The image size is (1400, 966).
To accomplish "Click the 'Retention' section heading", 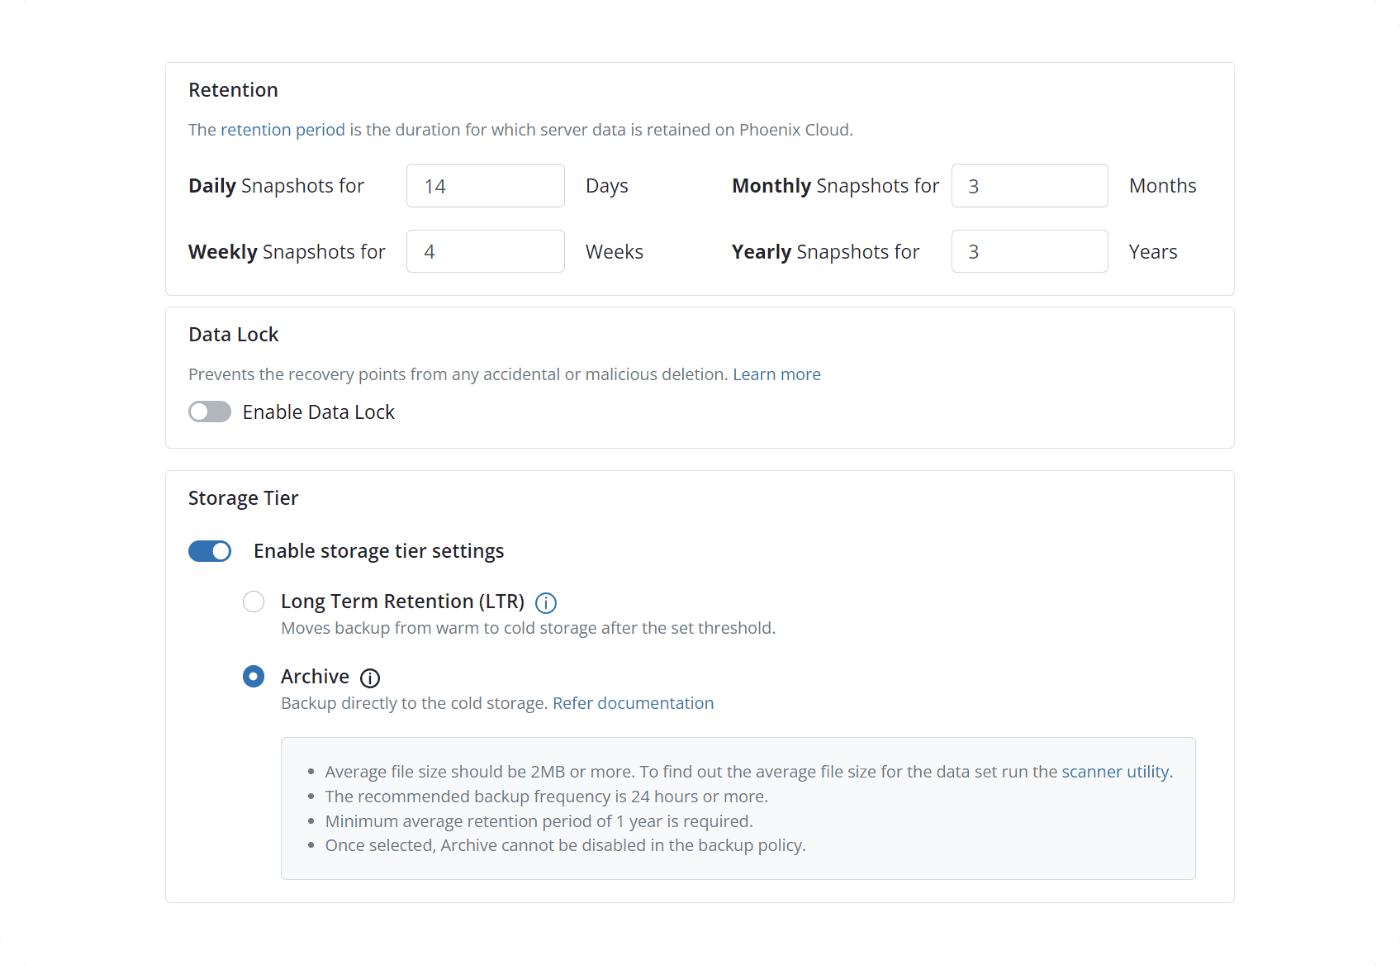I will (233, 90).
